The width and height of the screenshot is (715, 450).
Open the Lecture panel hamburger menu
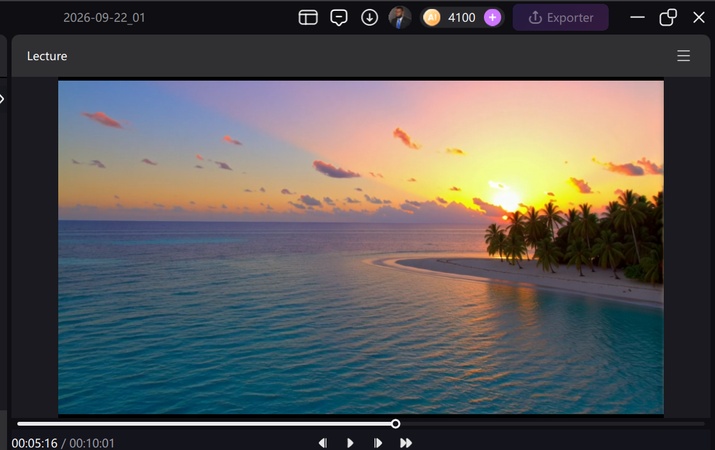point(683,56)
